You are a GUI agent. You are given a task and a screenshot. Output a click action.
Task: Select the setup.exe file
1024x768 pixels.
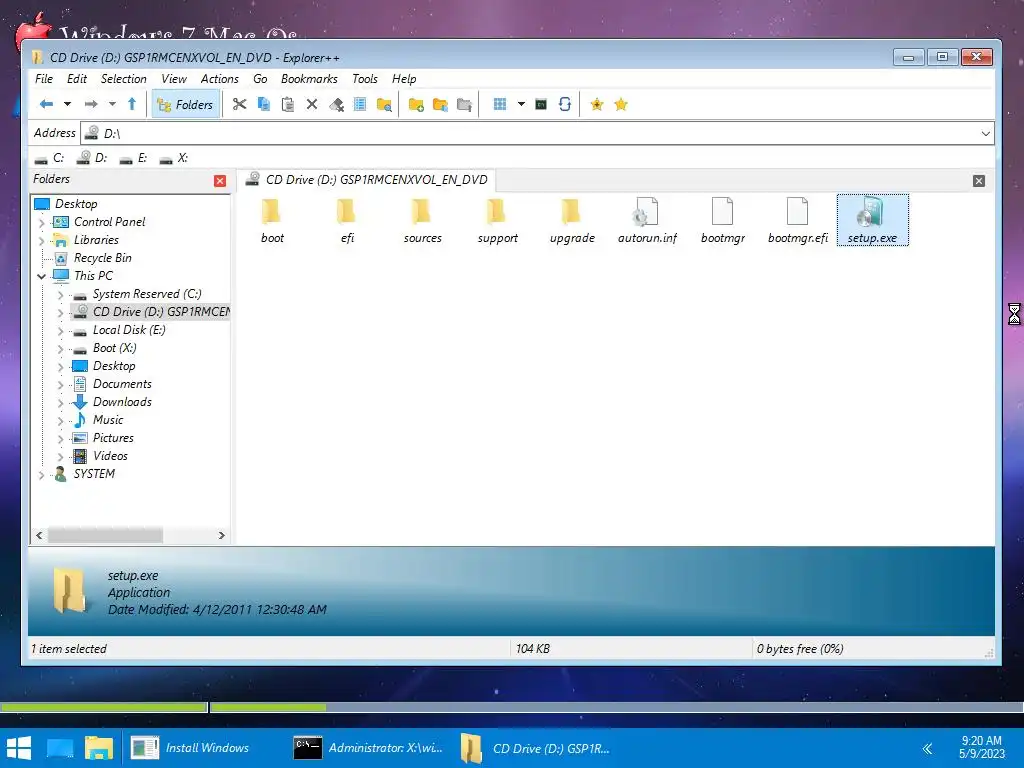872,221
